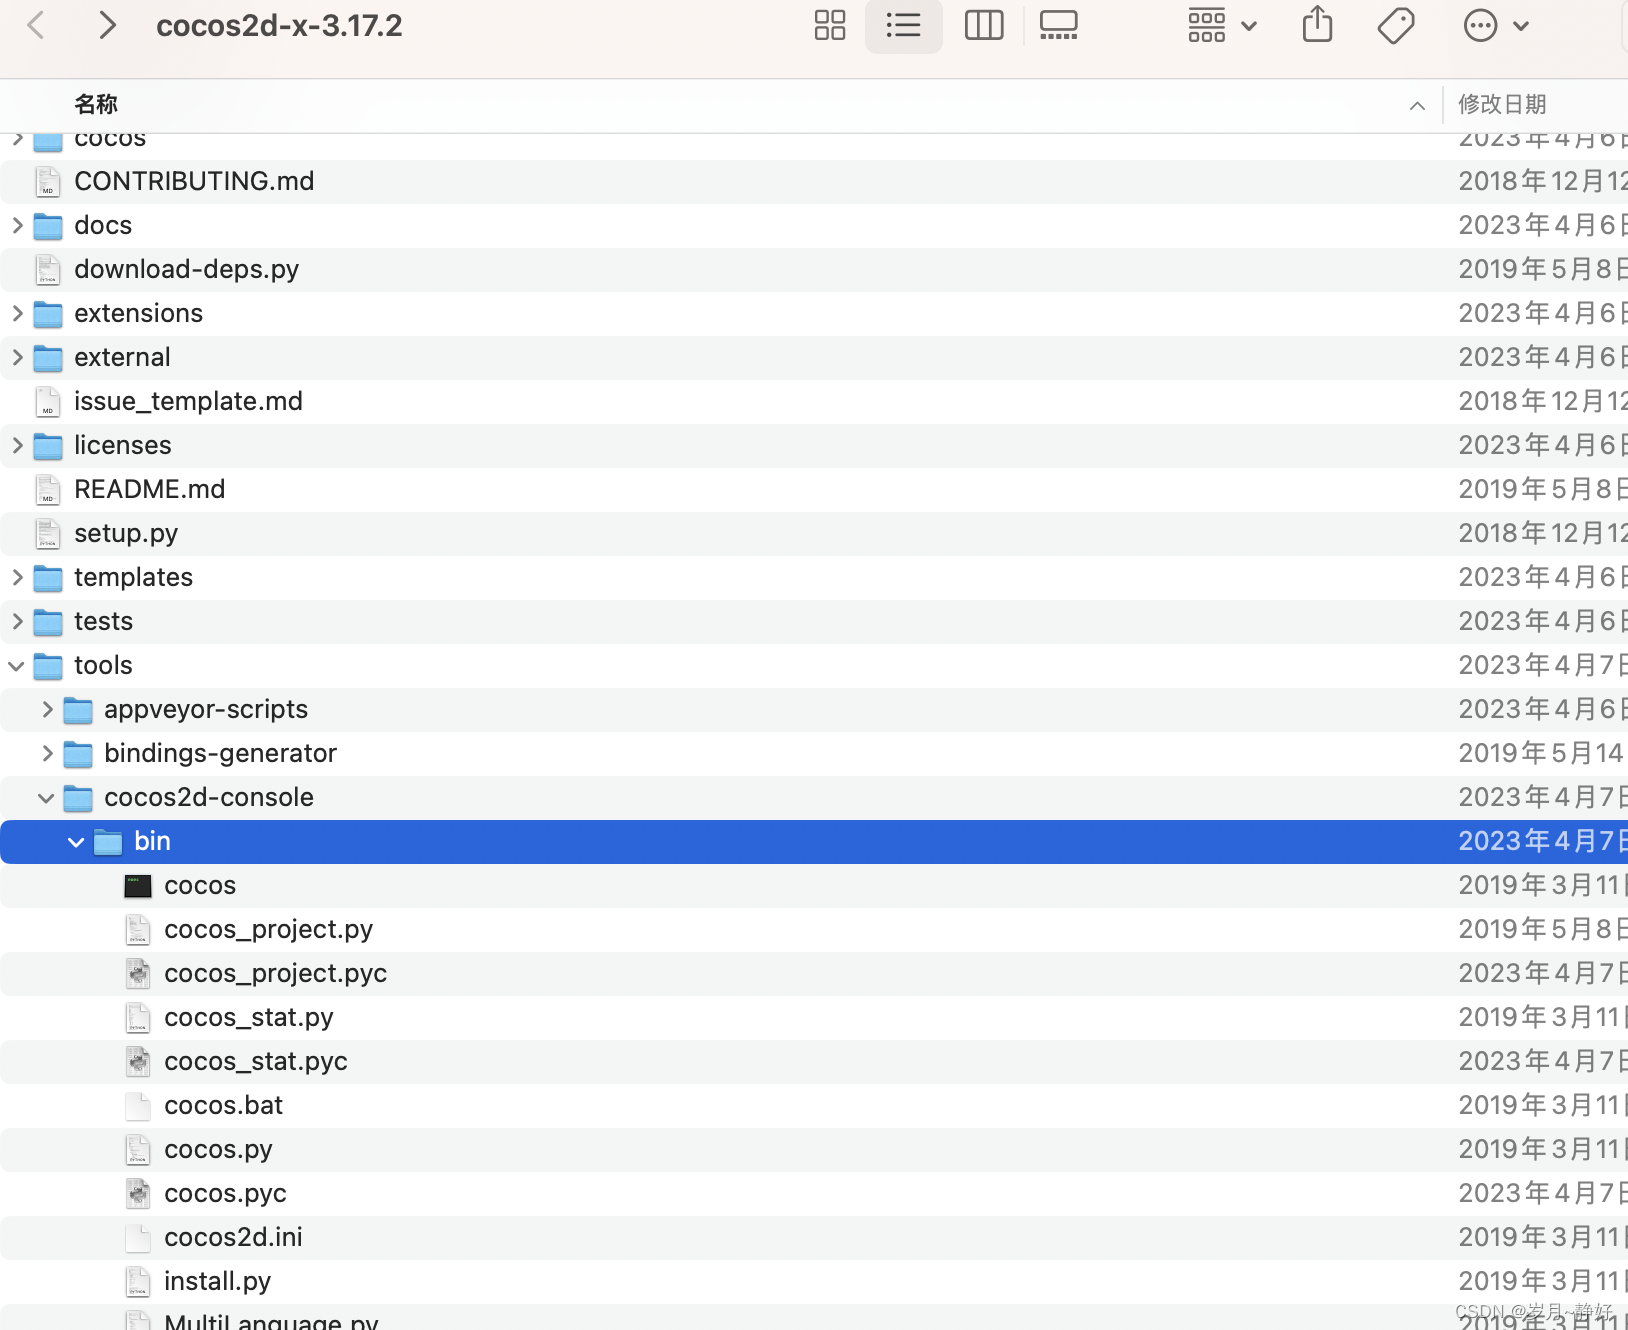Expand the tests folder

click(17, 621)
